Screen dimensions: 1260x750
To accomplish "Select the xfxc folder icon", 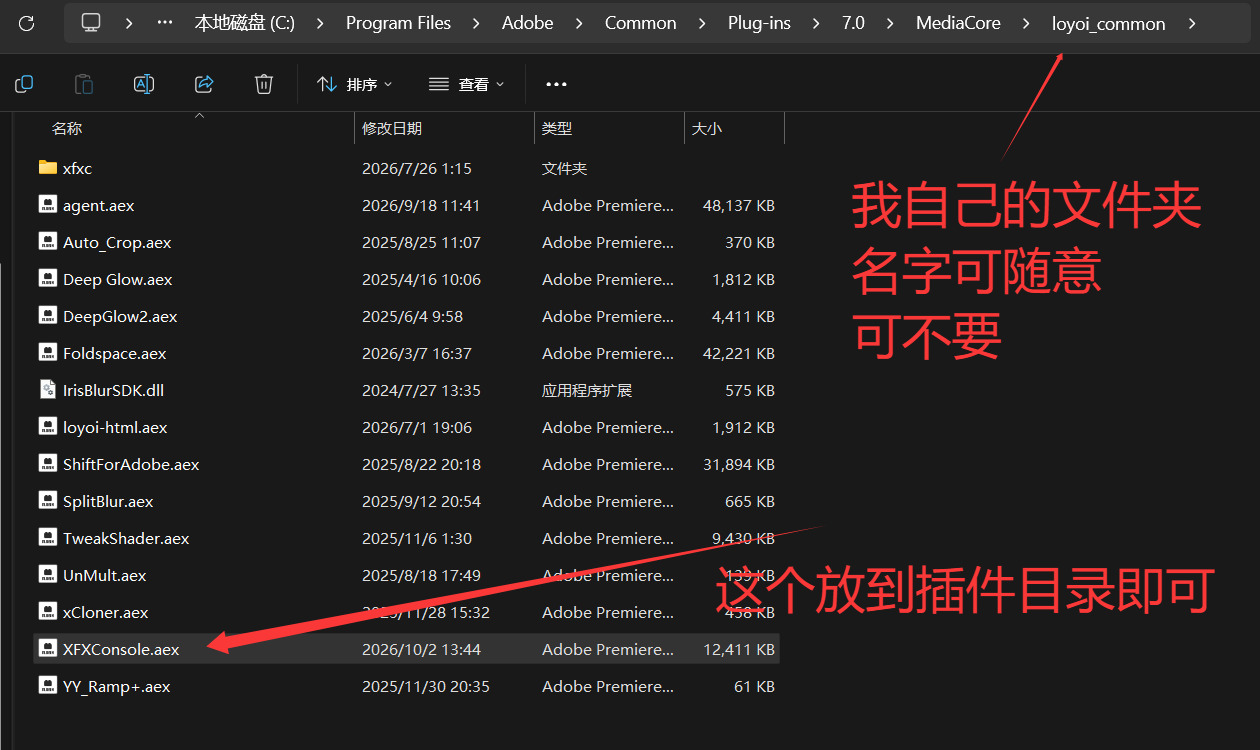I will point(48,167).
